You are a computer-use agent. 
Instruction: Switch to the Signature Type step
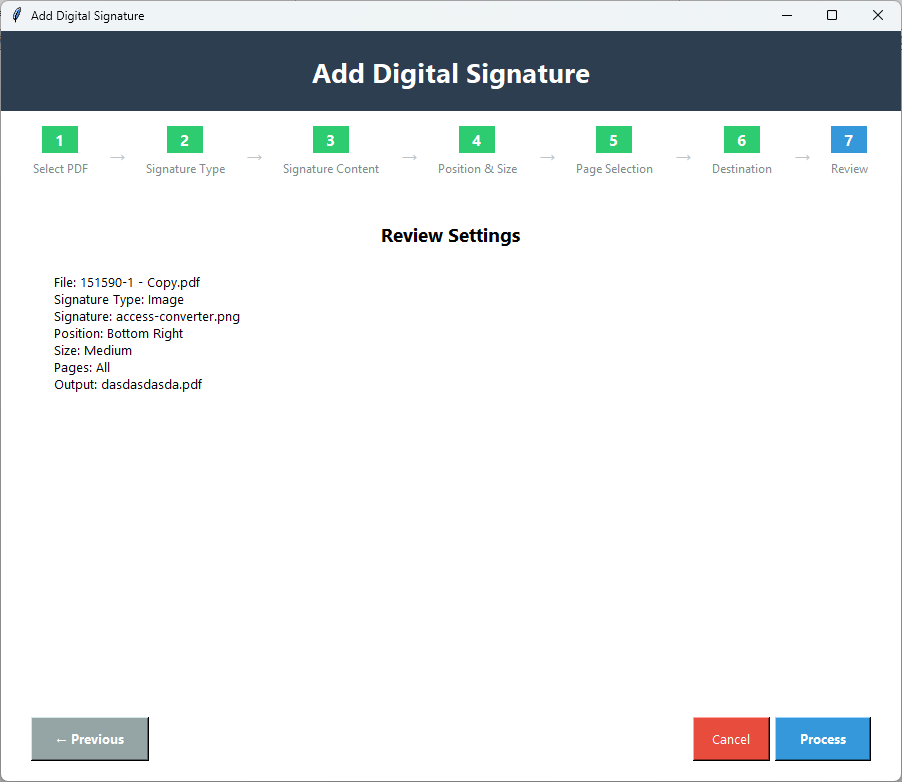click(x=184, y=168)
